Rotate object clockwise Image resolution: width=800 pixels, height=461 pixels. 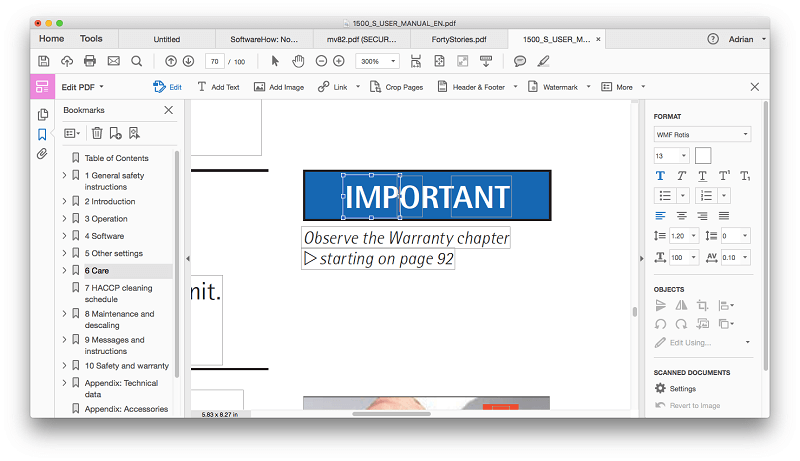click(x=681, y=324)
